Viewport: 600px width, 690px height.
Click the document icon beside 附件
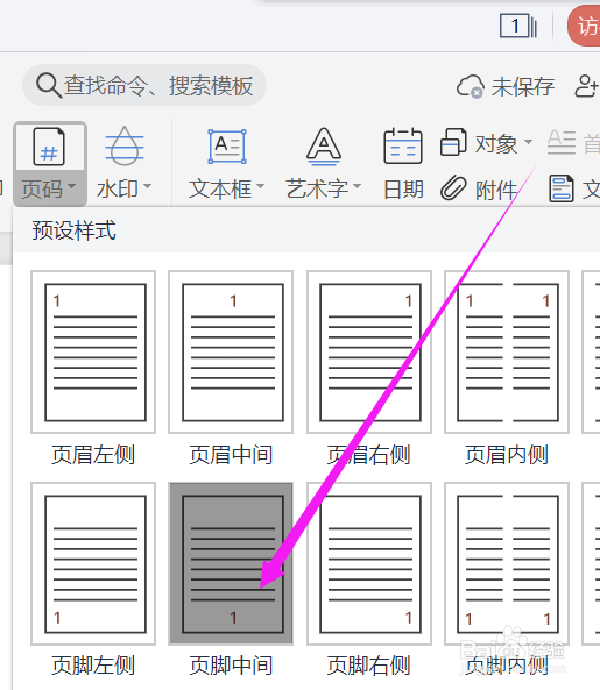click(561, 188)
